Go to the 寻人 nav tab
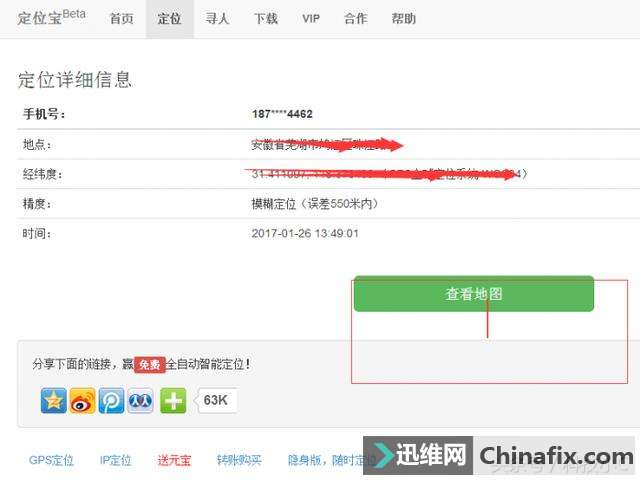The image size is (640, 480). pos(218,19)
